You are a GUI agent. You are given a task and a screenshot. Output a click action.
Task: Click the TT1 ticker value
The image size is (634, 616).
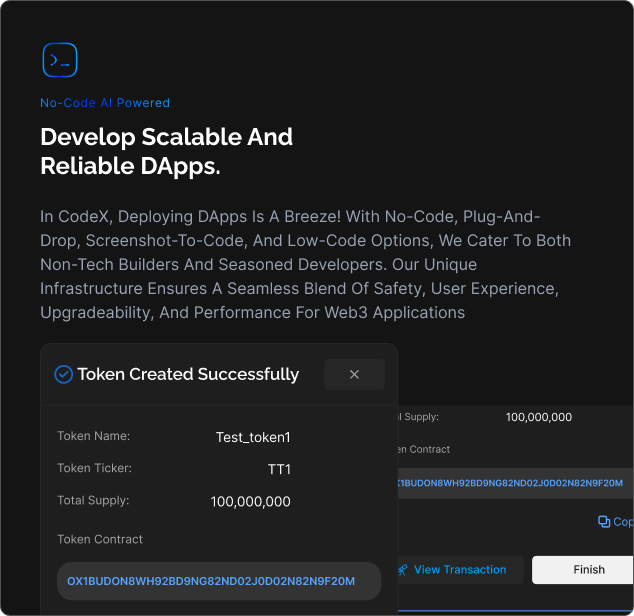point(279,469)
